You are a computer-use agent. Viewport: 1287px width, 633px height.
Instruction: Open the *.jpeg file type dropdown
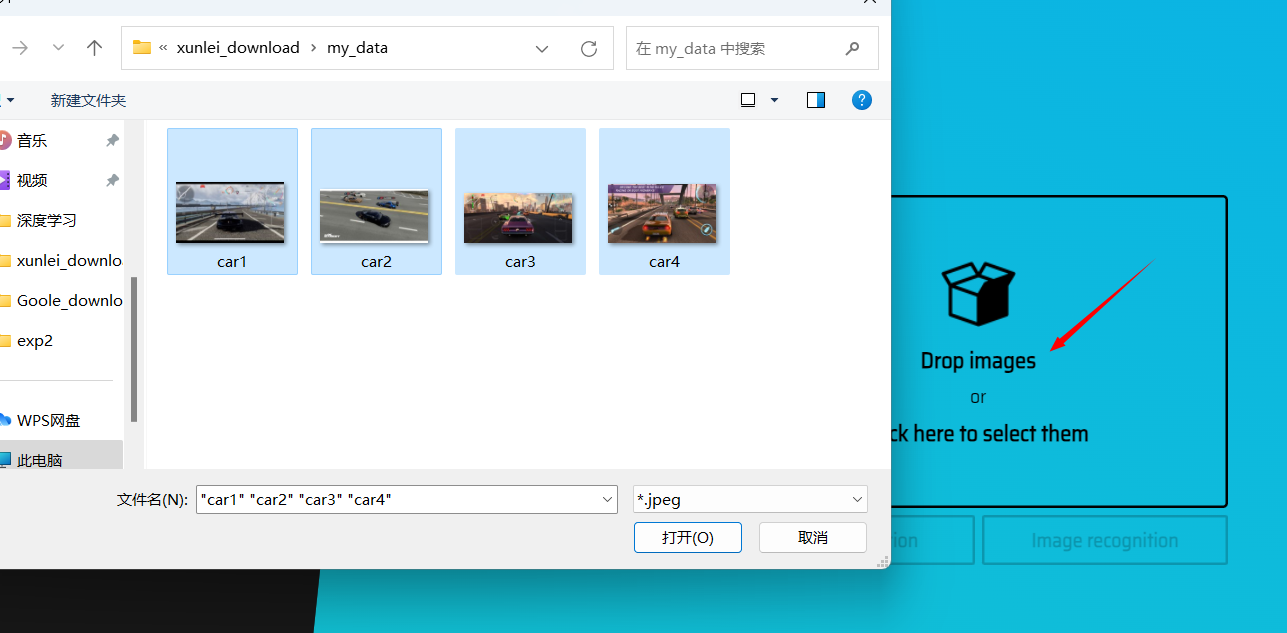[750, 499]
